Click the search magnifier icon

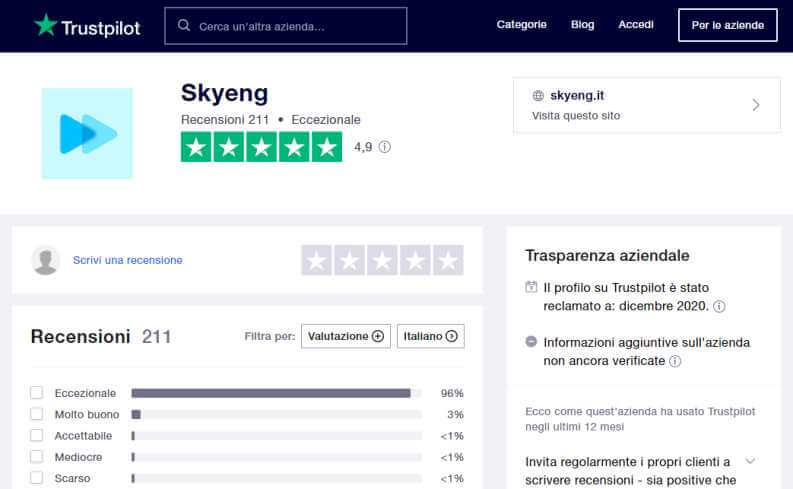184,25
